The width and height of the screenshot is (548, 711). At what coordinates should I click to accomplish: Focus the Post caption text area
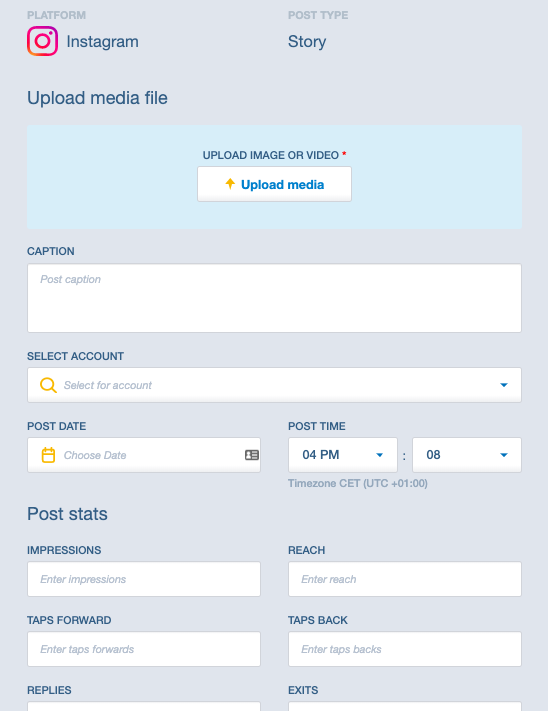tap(274, 298)
